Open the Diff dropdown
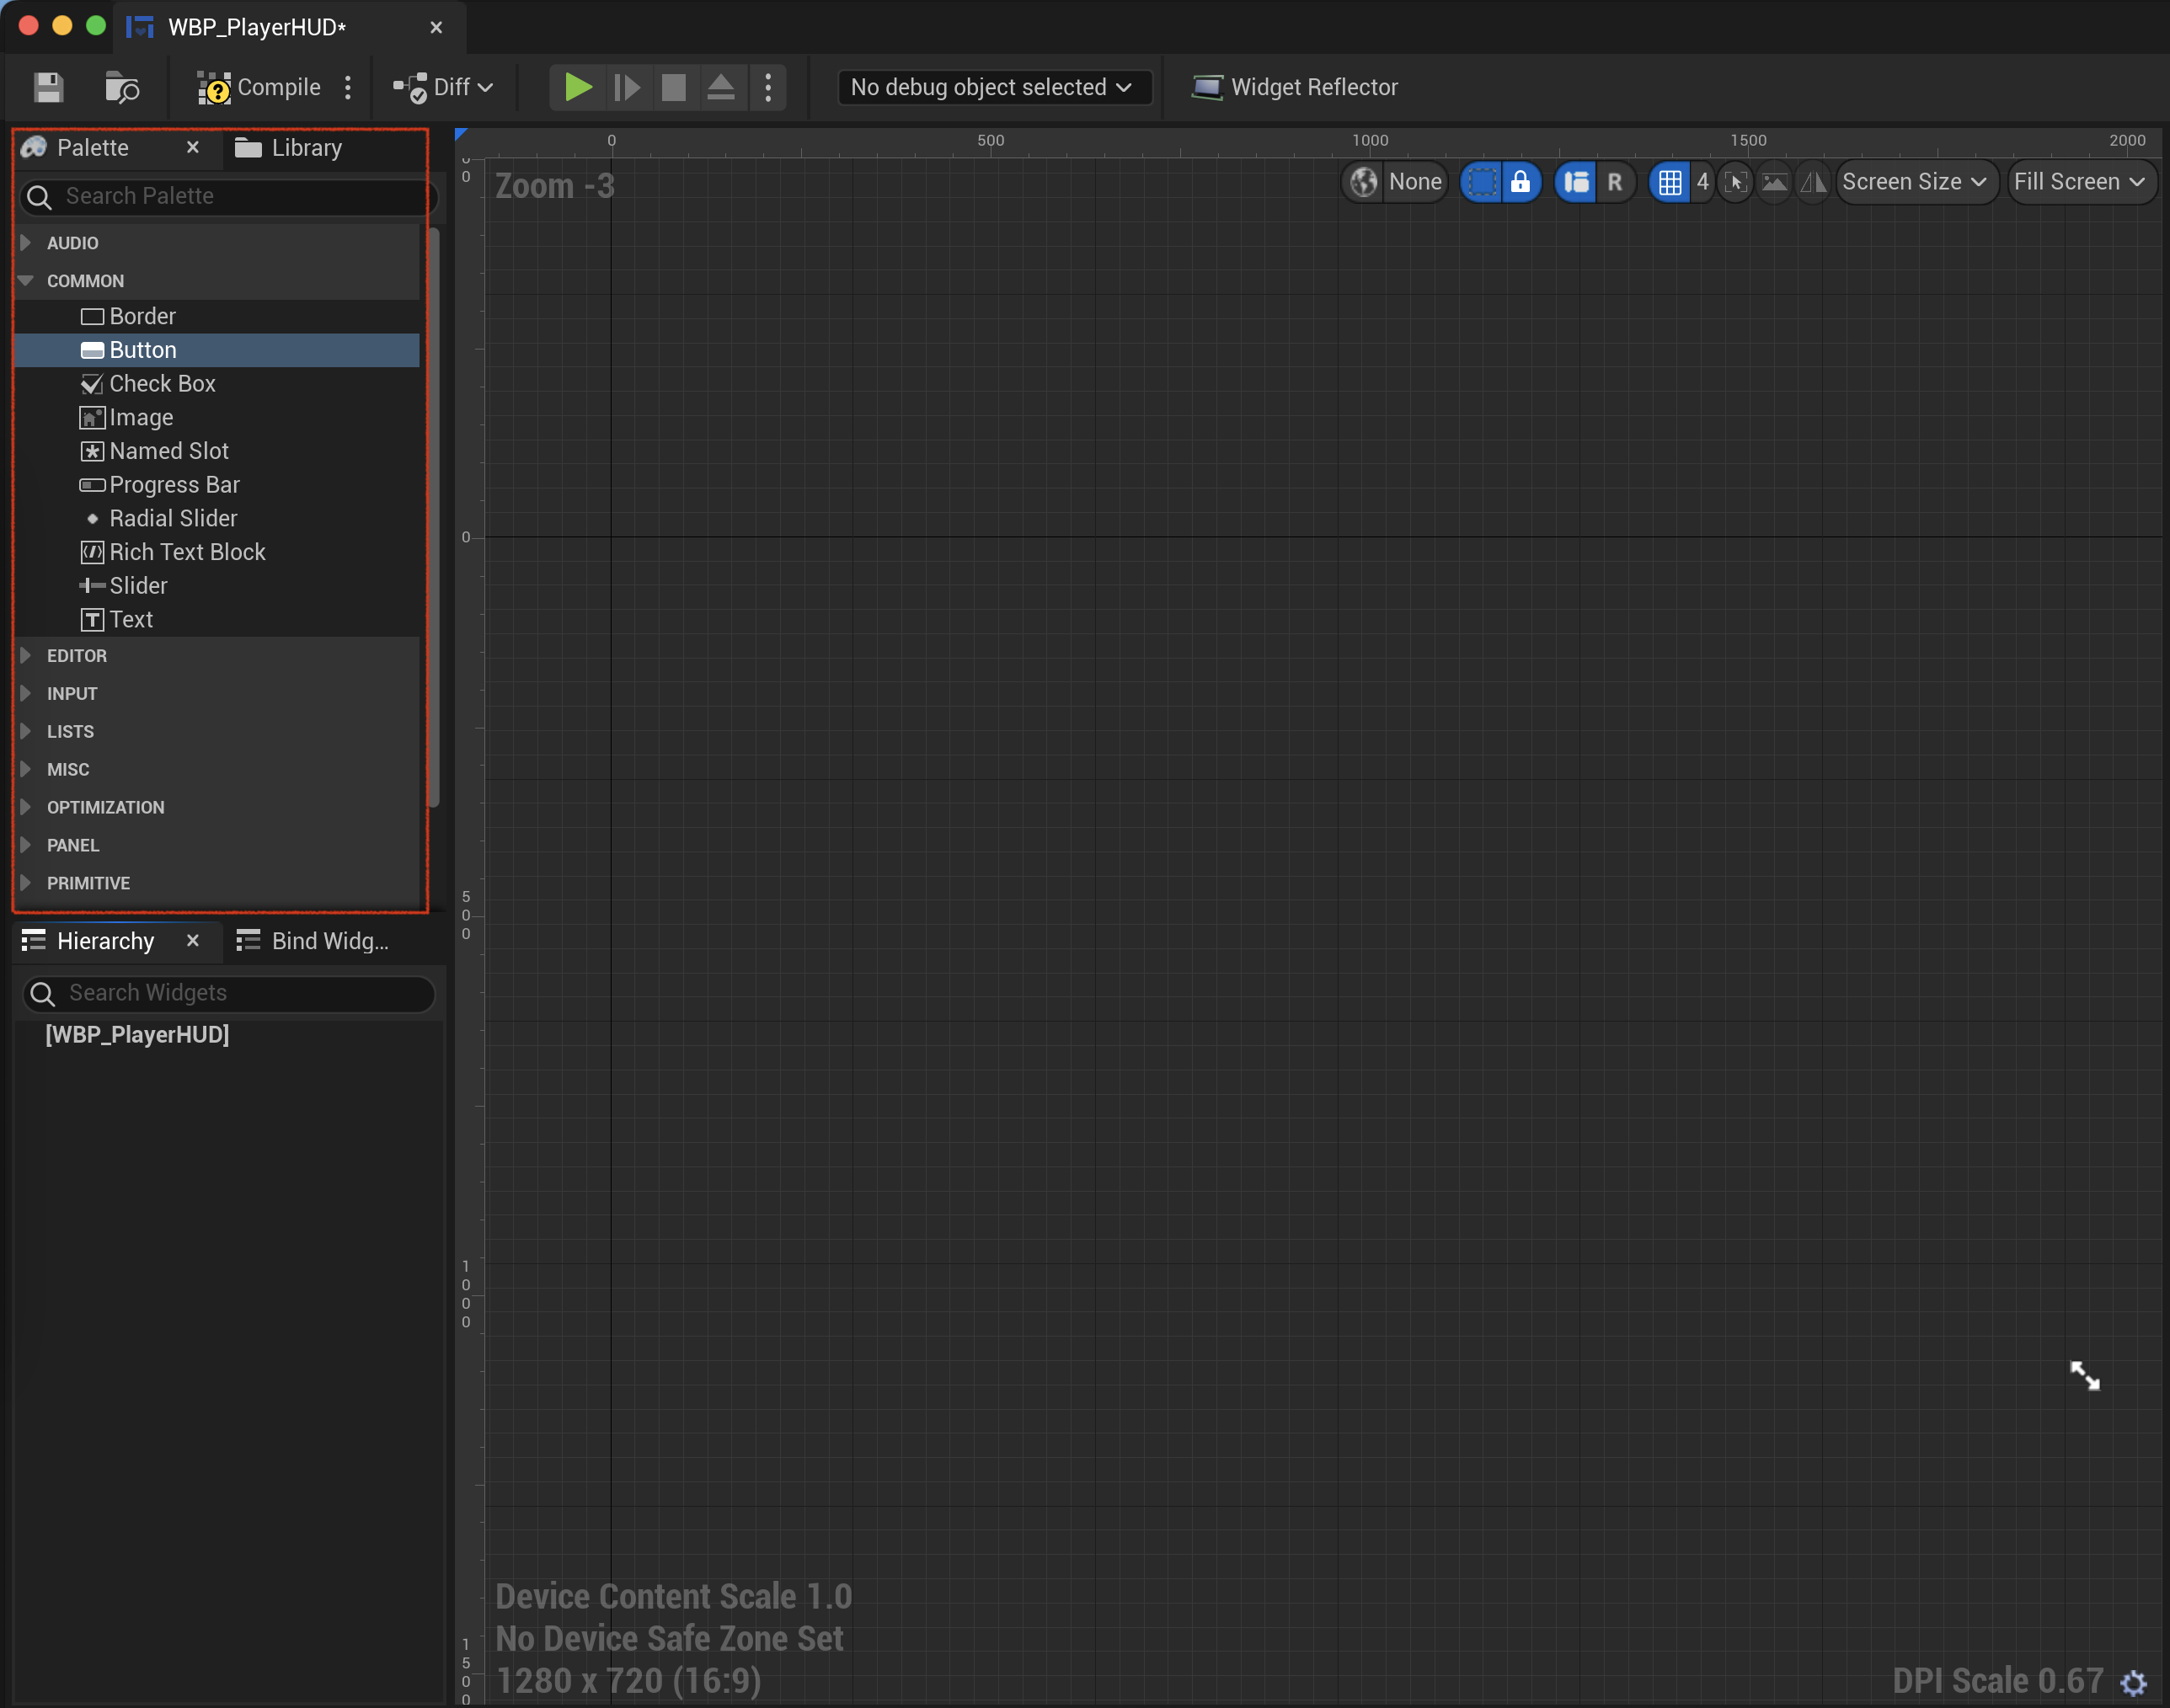The image size is (2170, 1708). 443,87
